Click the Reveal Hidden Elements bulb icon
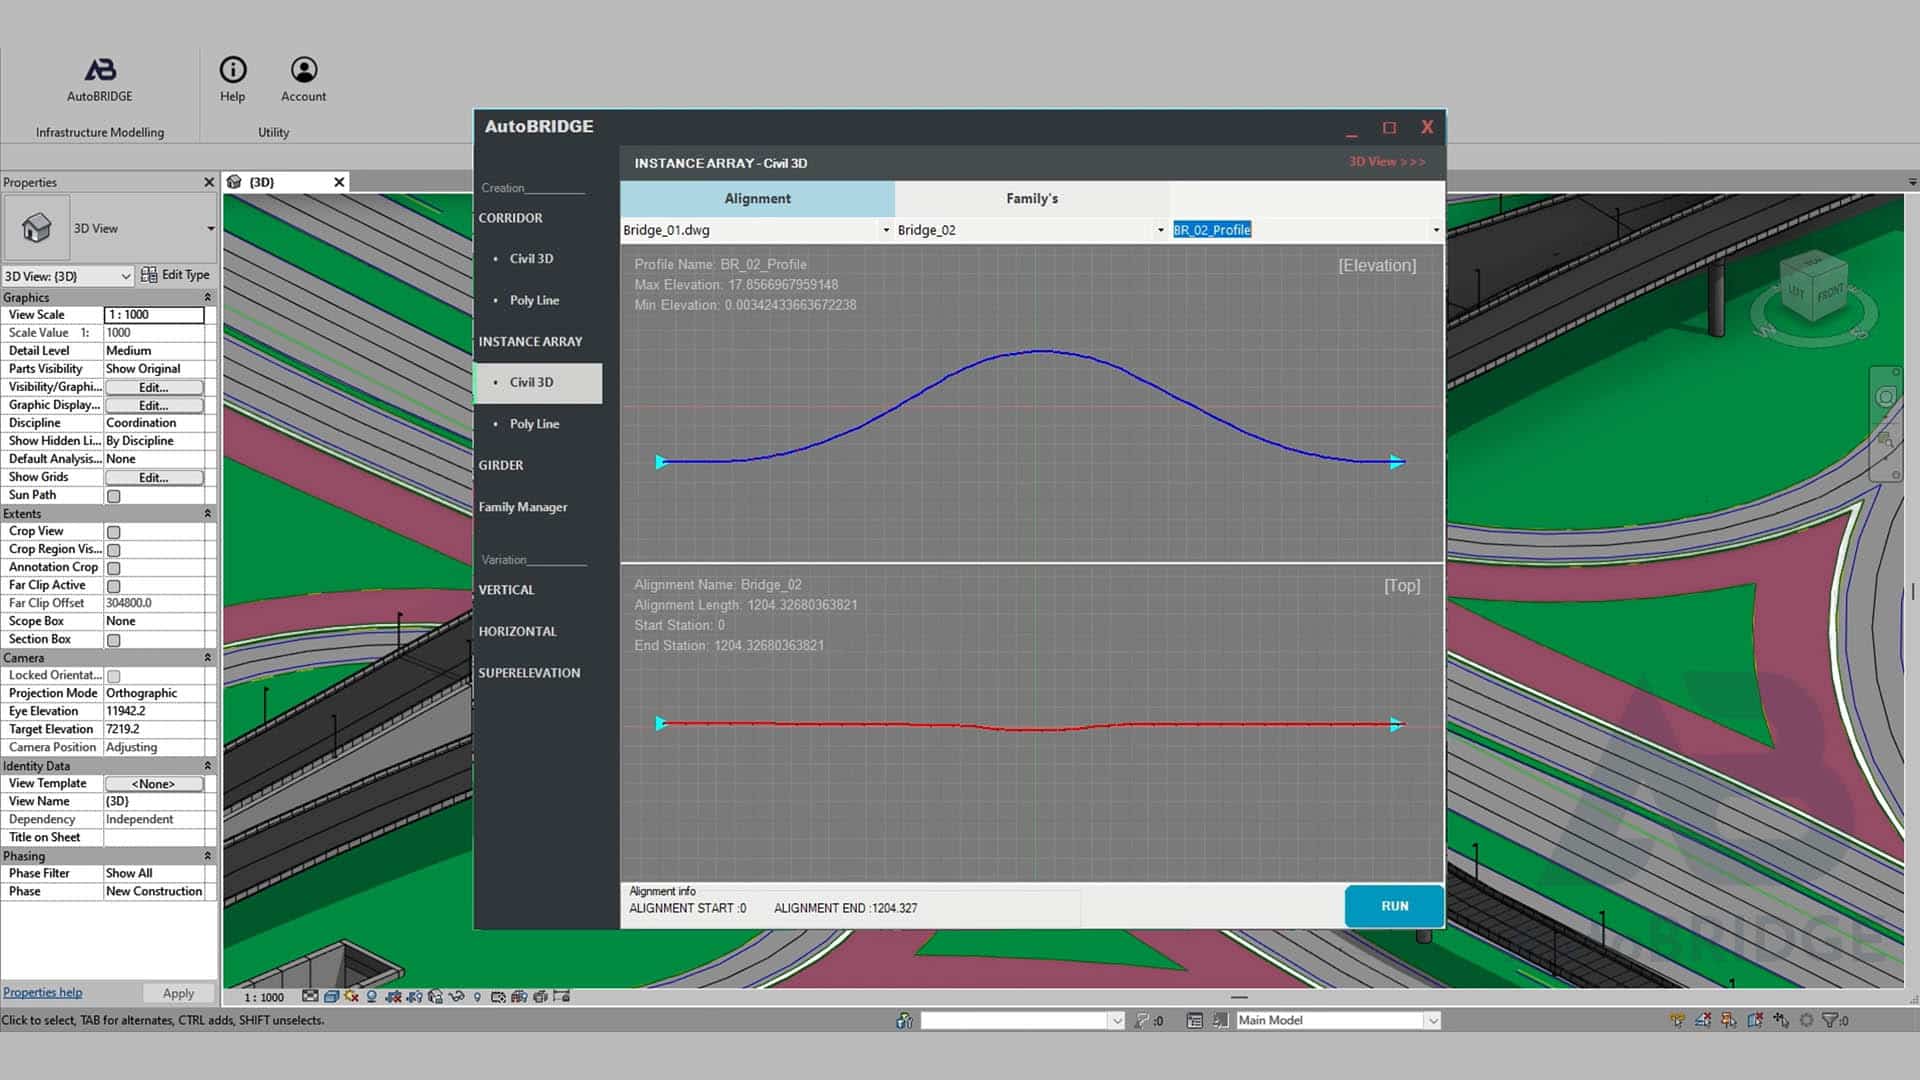This screenshot has width=1920, height=1080. pos(477,996)
